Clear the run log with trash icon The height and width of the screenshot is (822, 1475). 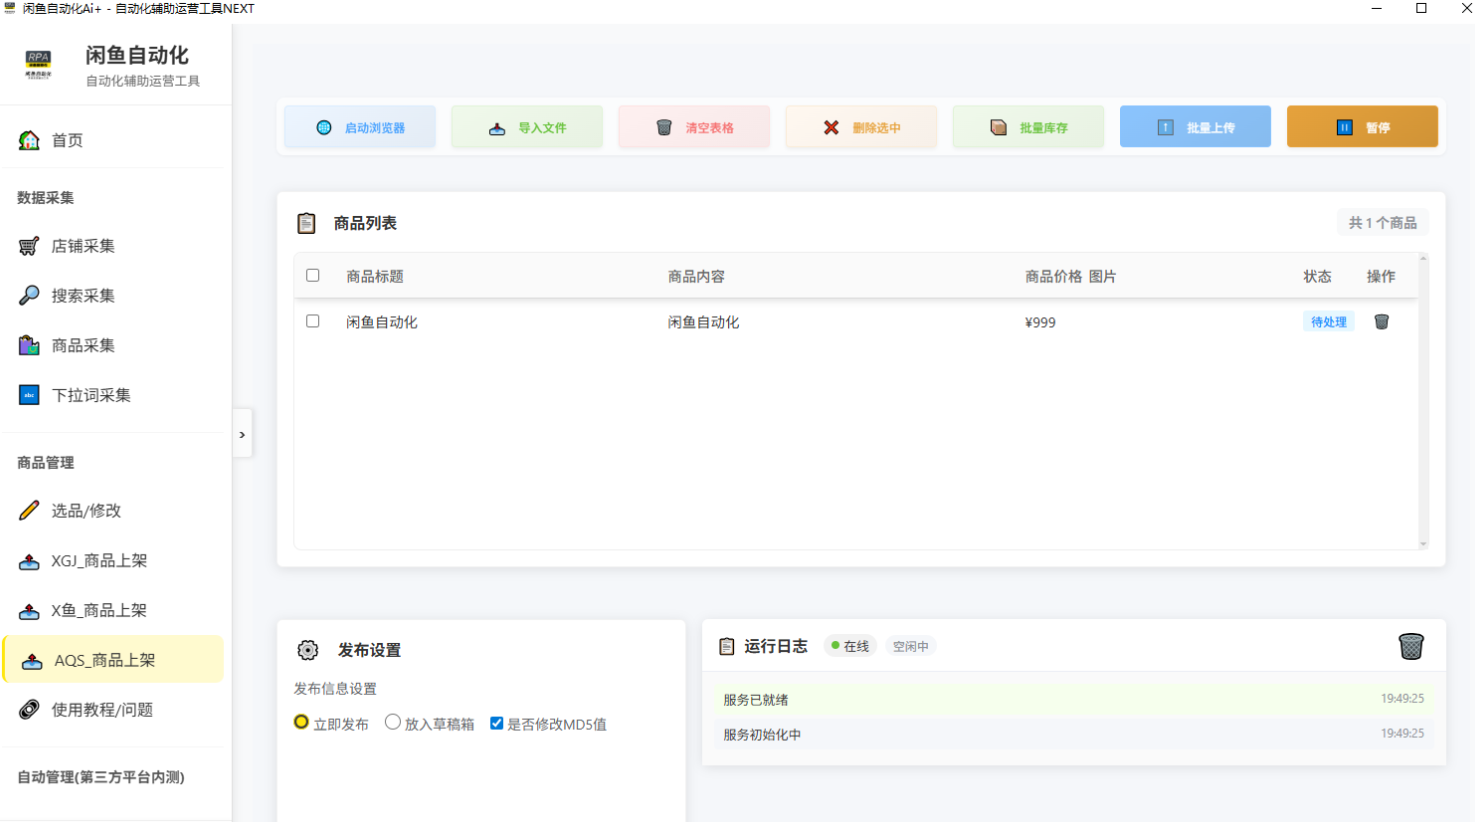coord(1411,646)
